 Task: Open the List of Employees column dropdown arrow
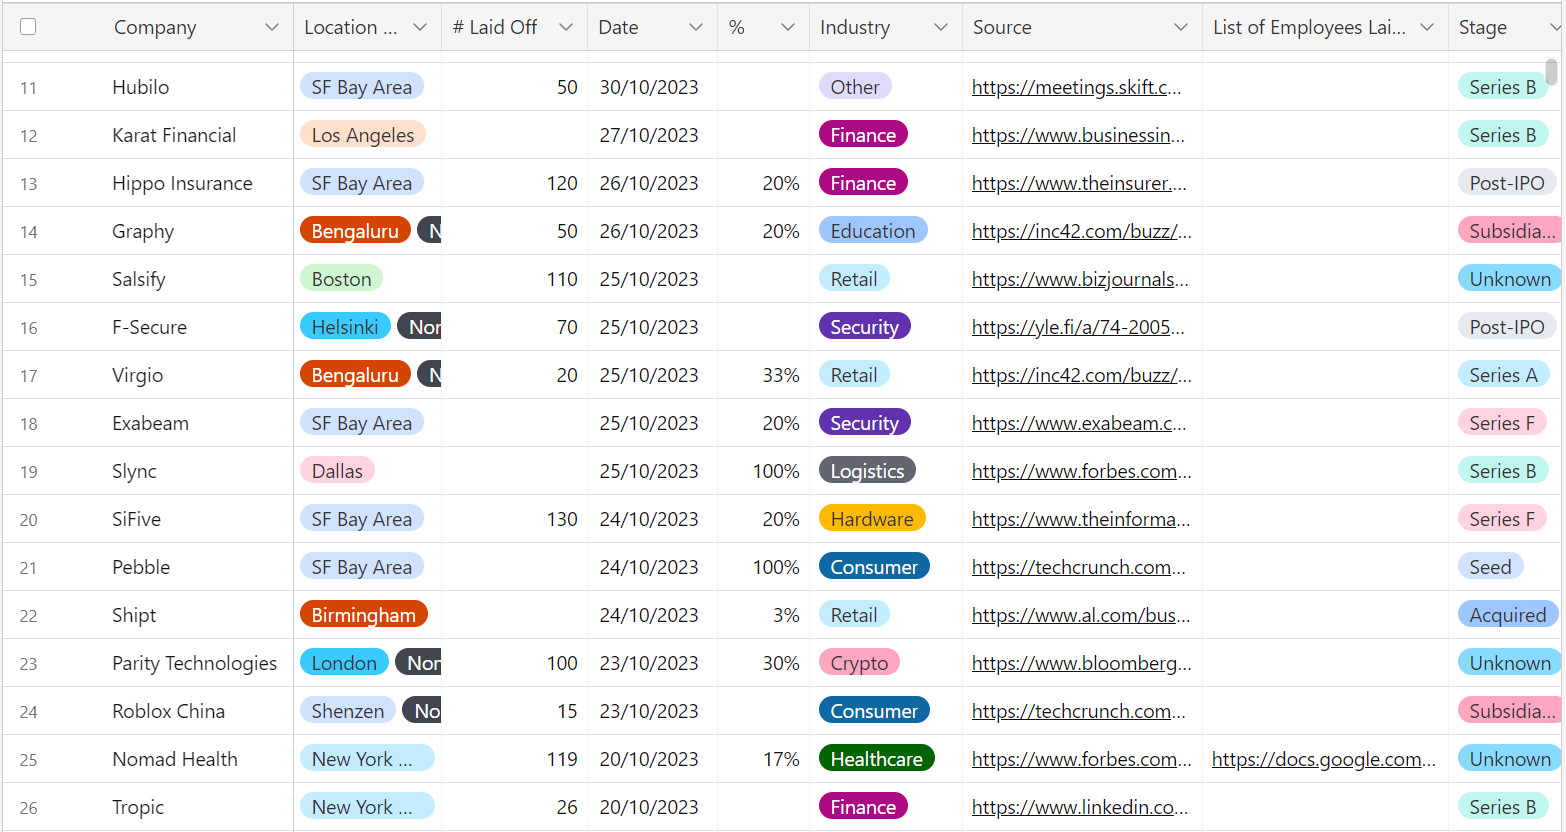1427,27
